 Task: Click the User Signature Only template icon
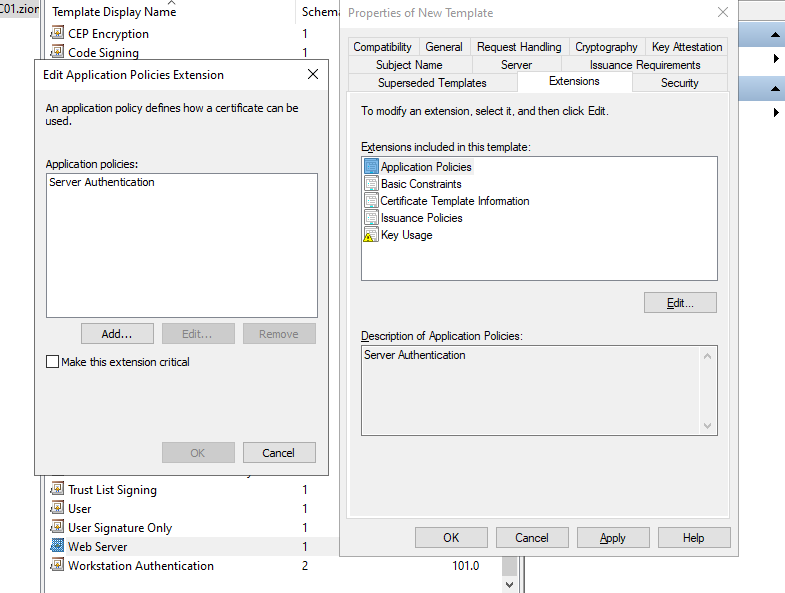(x=58, y=527)
